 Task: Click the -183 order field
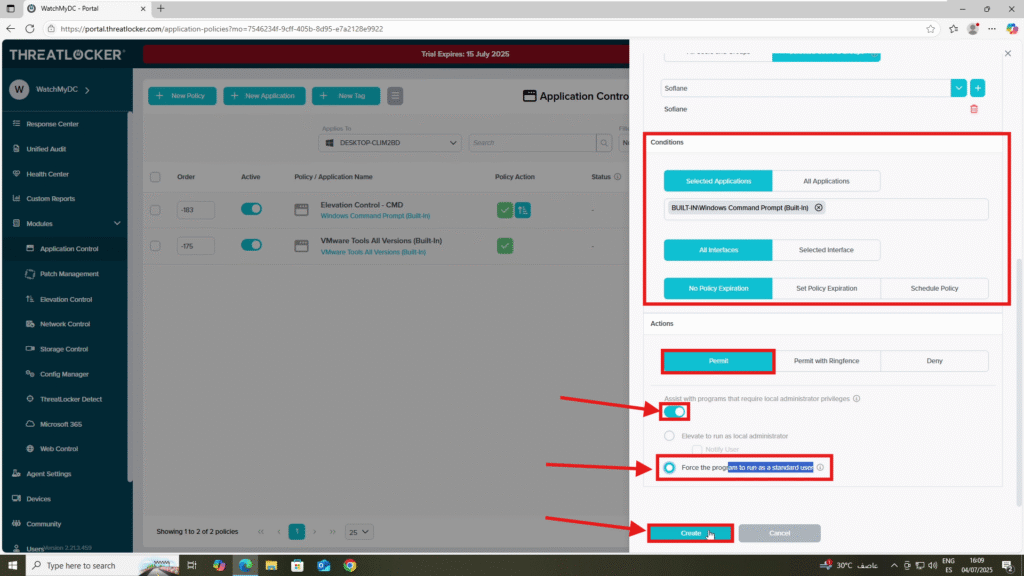tap(195, 210)
